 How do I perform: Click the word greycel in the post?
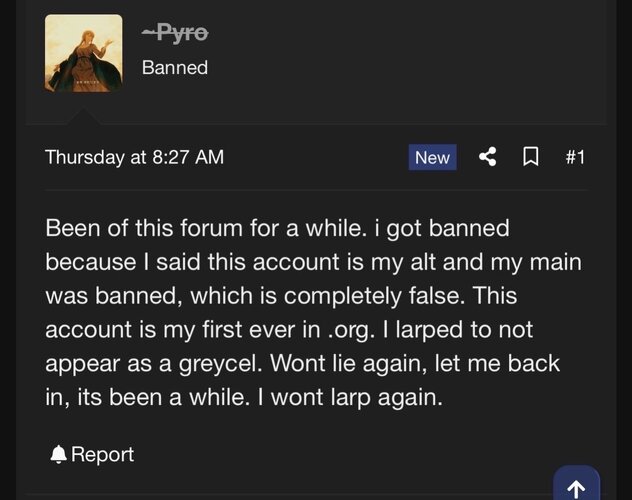[220, 364]
